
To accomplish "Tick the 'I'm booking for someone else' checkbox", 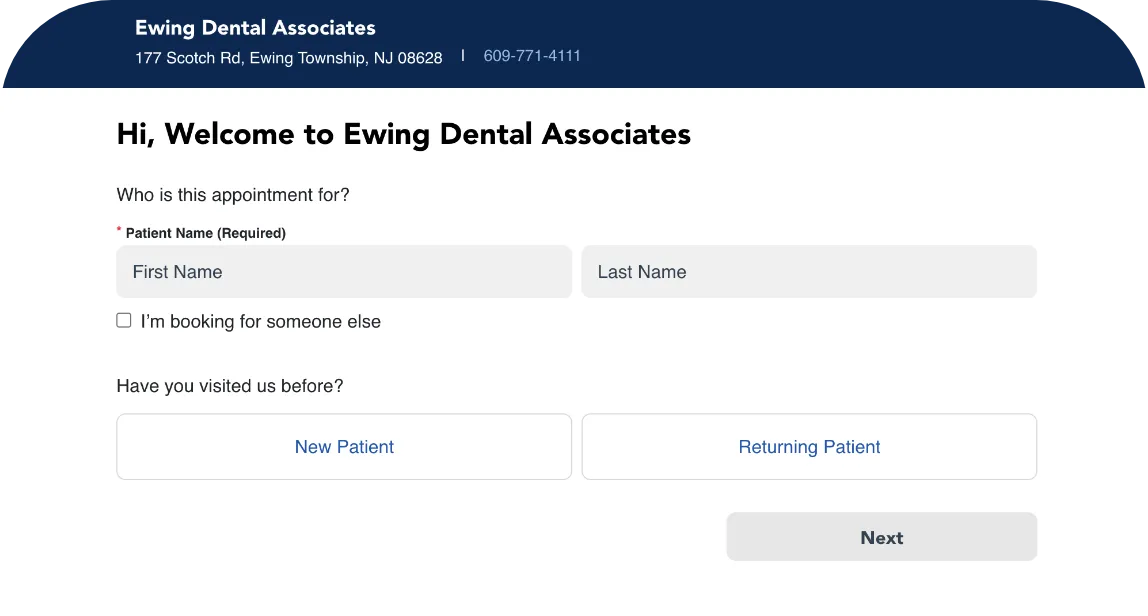I will (x=124, y=321).
